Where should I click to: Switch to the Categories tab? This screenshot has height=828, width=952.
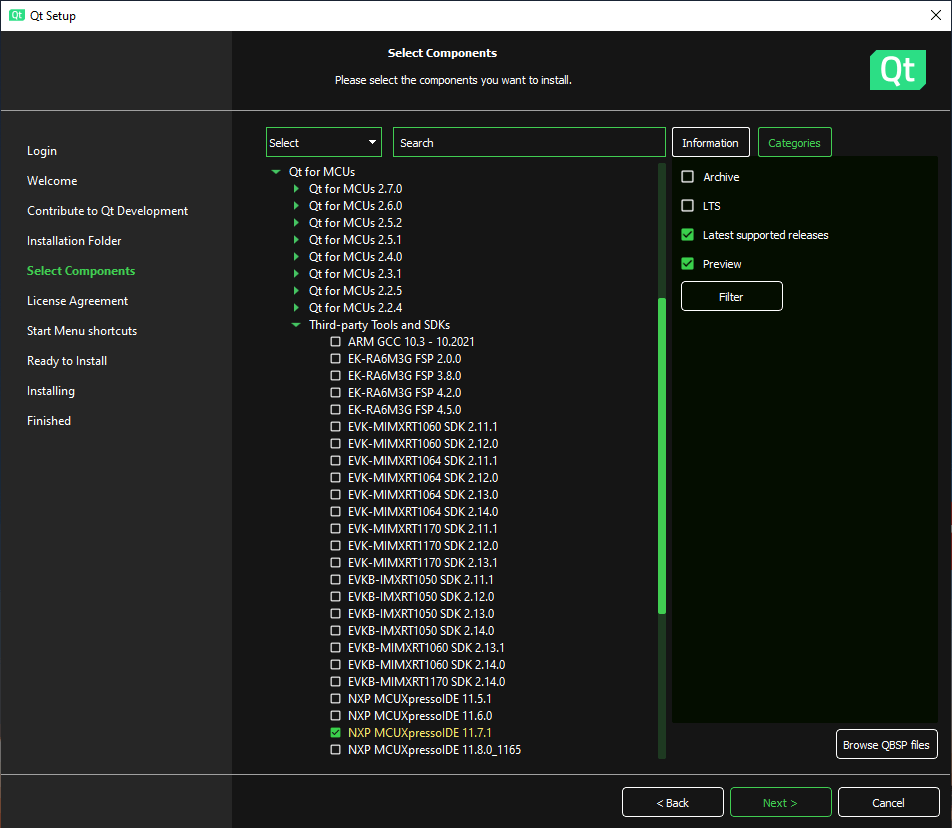pos(794,143)
